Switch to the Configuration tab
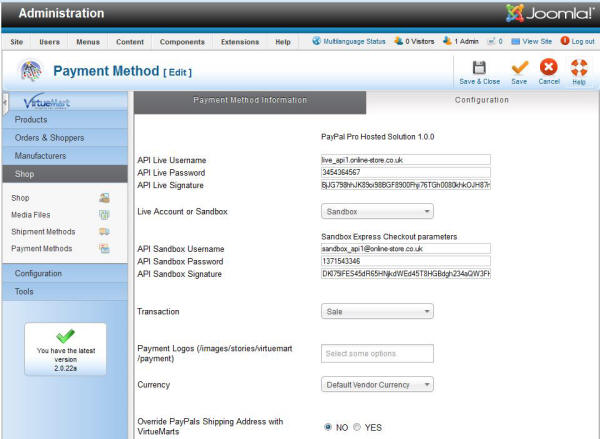 (x=482, y=100)
